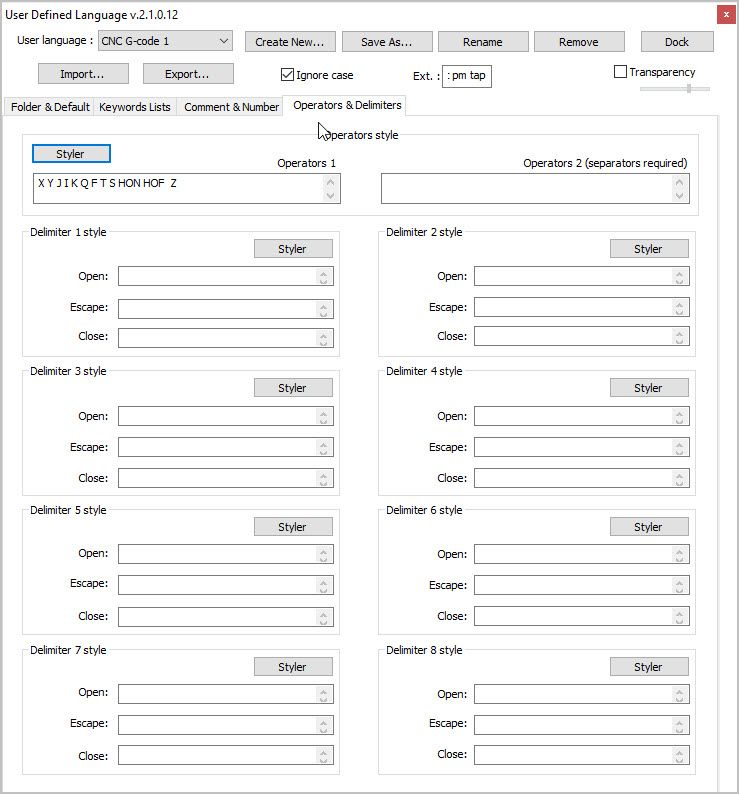Click the Save As... button

click(x=386, y=42)
